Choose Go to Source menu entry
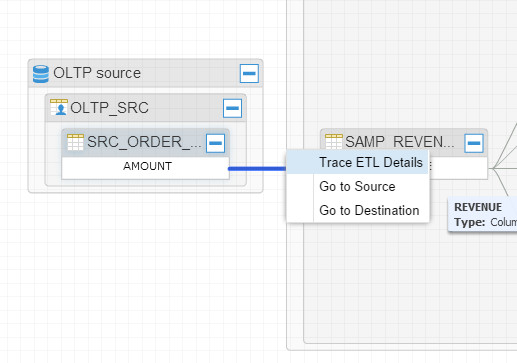517x363 pixels. tap(357, 186)
